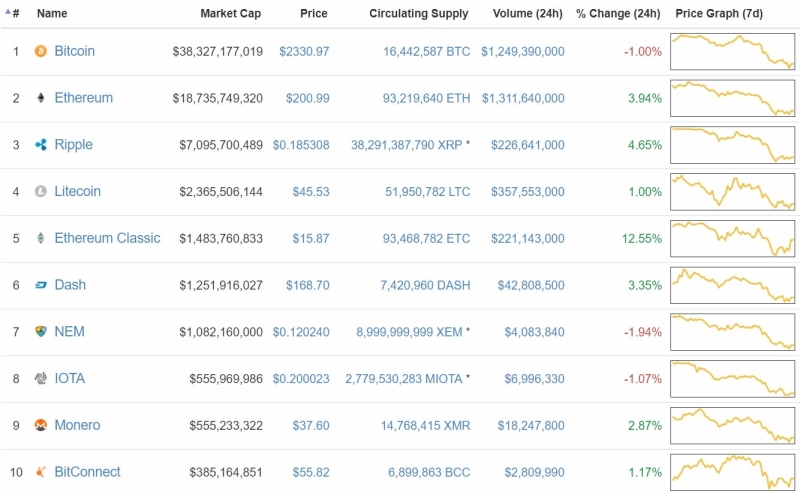Click Ripple price $0.185308

click(301, 145)
